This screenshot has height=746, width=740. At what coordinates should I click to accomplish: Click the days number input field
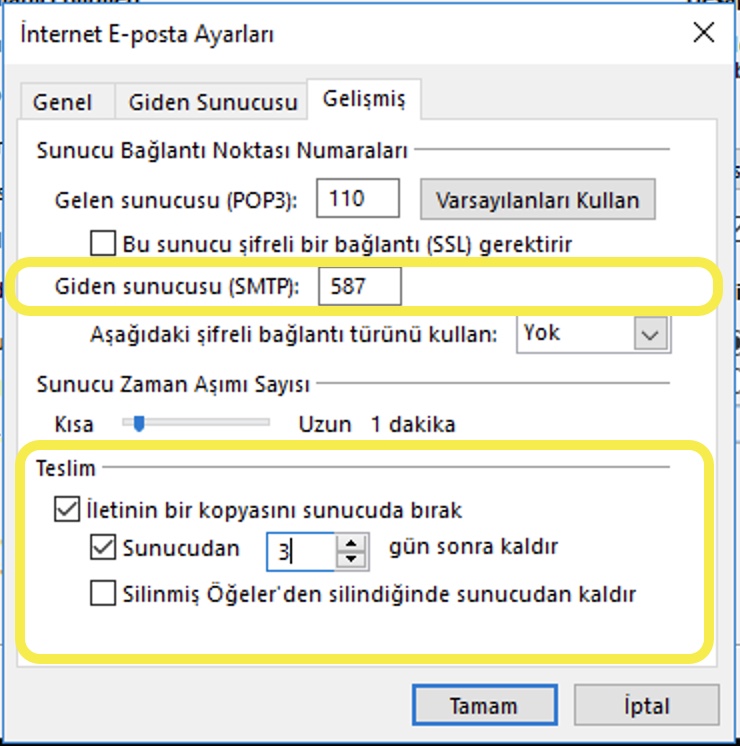coord(302,549)
